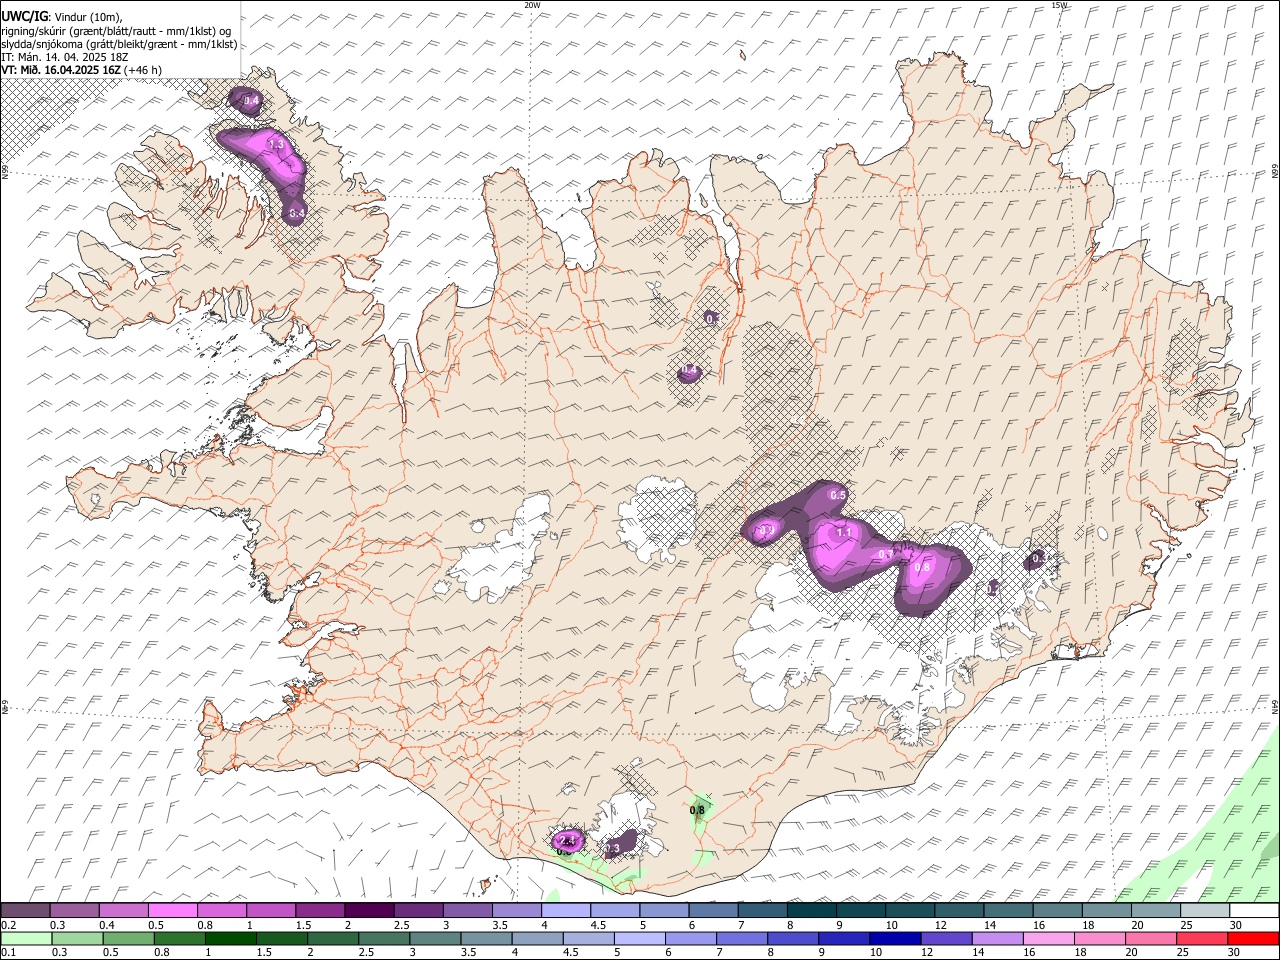This screenshot has height=960, width=1280.
Task: Click the '20W' longitude label
Action: (x=532, y=5)
